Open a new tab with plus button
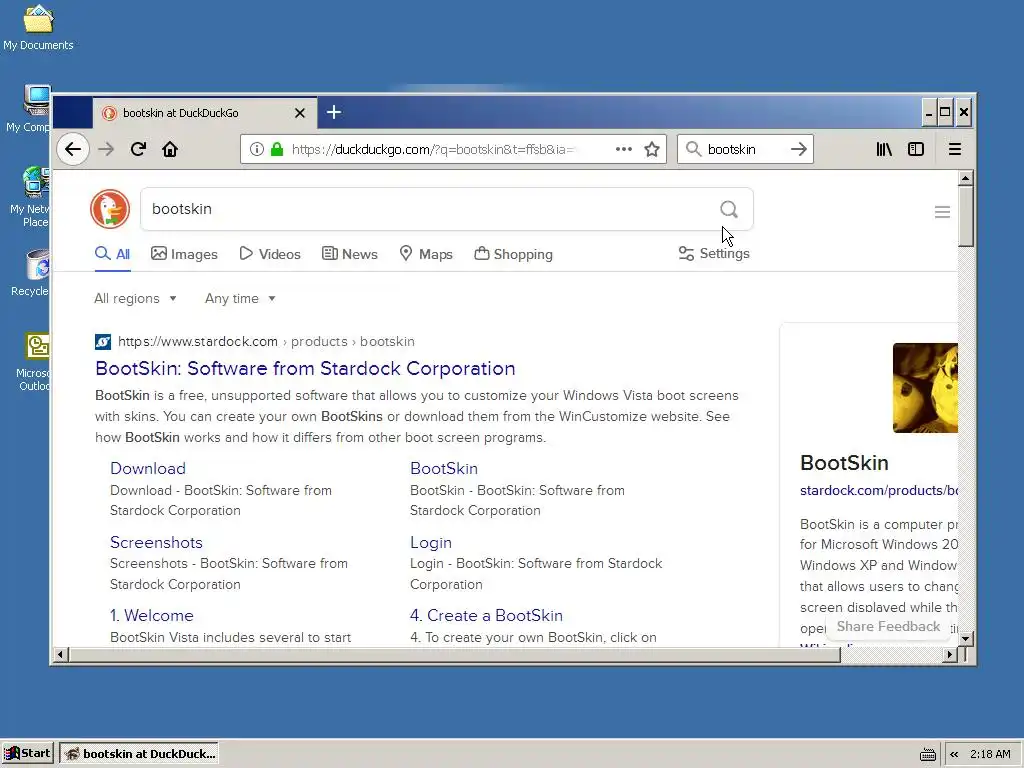The width and height of the screenshot is (1024, 768). click(x=334, y=112)
